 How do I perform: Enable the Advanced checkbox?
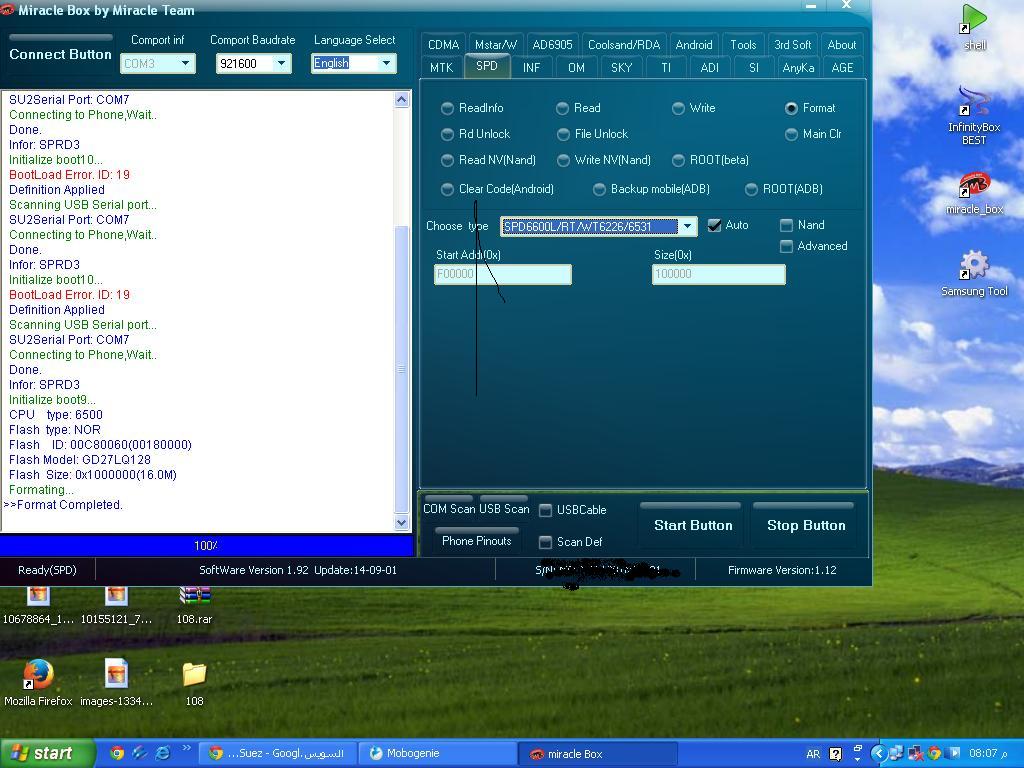786,246
